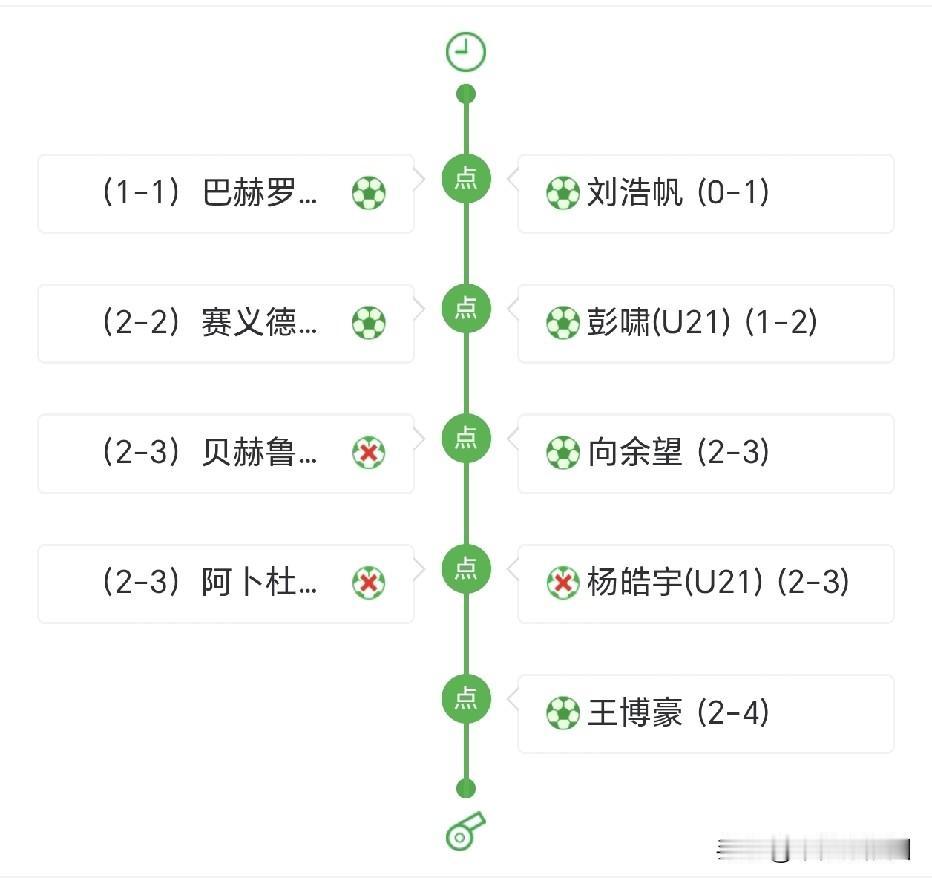Click the whistle icon at timeline bottom

click(x=466, y=831)
